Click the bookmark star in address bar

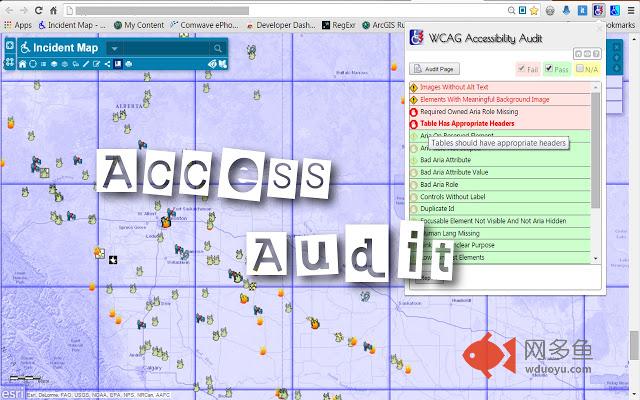pos(534,11)
